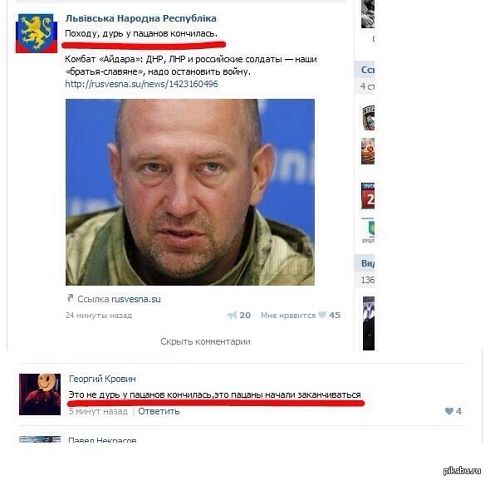Open the Львівська Народна Республіка group avatar
The image size is (485, 480).
click(x=37, y=33)
